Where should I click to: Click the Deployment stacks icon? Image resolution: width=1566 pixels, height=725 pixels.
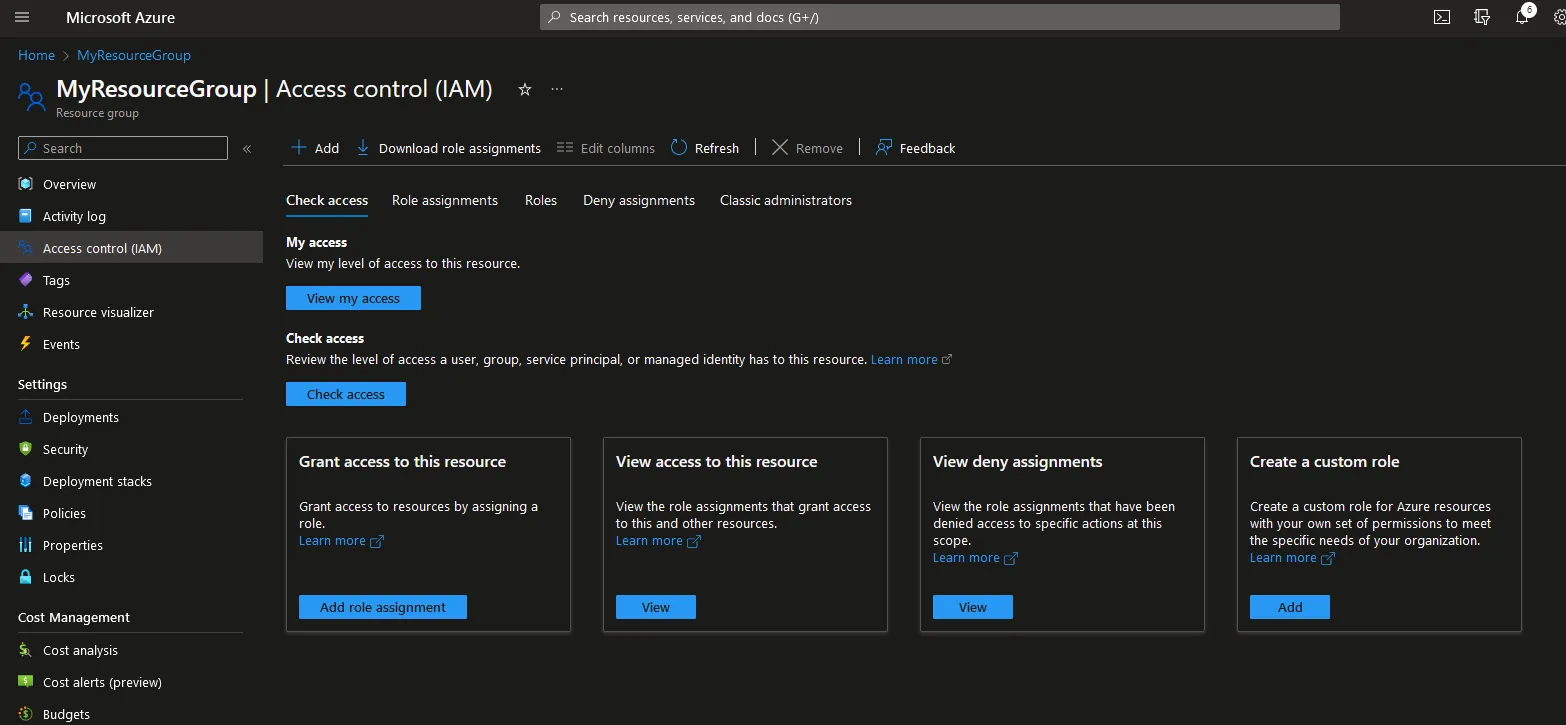26,481
